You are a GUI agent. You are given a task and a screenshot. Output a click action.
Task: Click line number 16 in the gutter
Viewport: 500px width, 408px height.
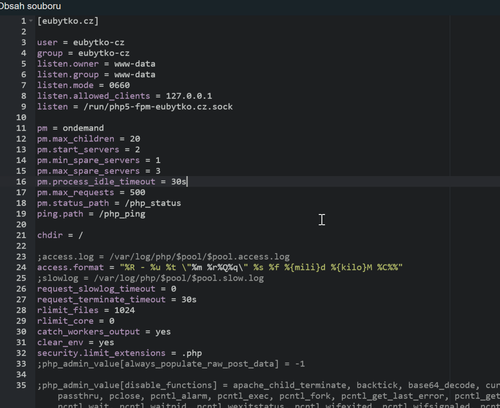(21, 182)
